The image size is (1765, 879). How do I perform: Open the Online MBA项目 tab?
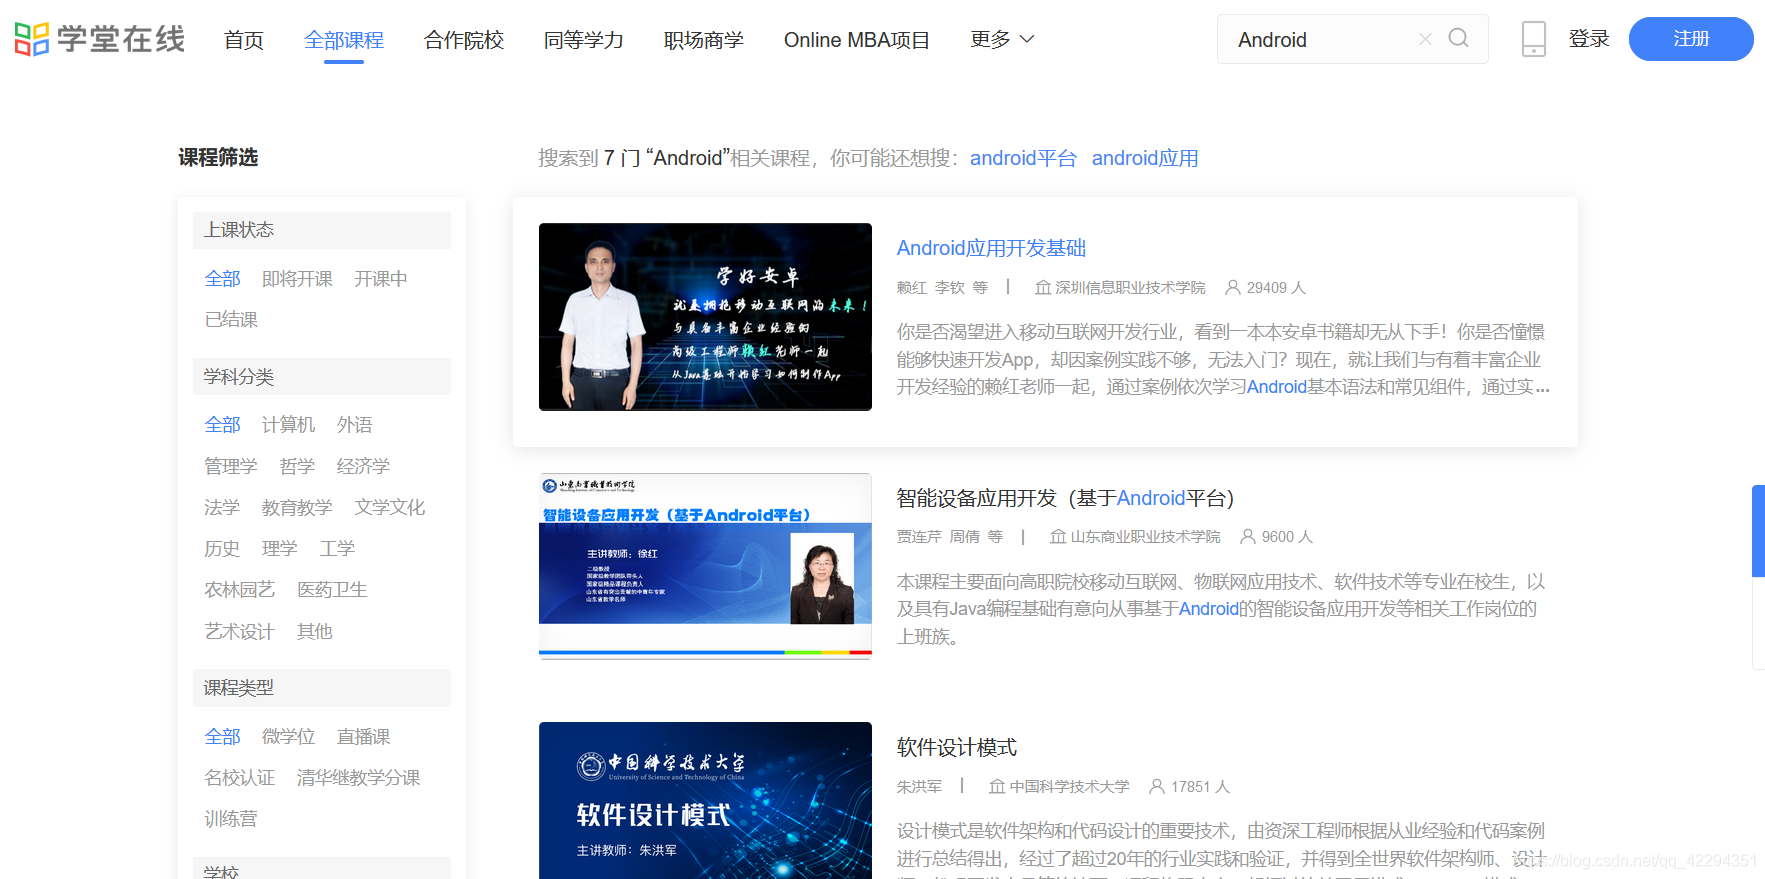[x=857, y=40]
